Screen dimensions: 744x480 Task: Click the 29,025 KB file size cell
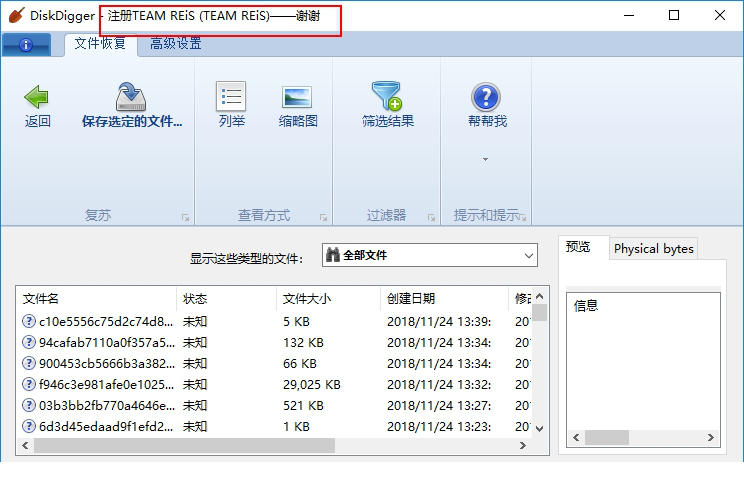pos(312,384)
